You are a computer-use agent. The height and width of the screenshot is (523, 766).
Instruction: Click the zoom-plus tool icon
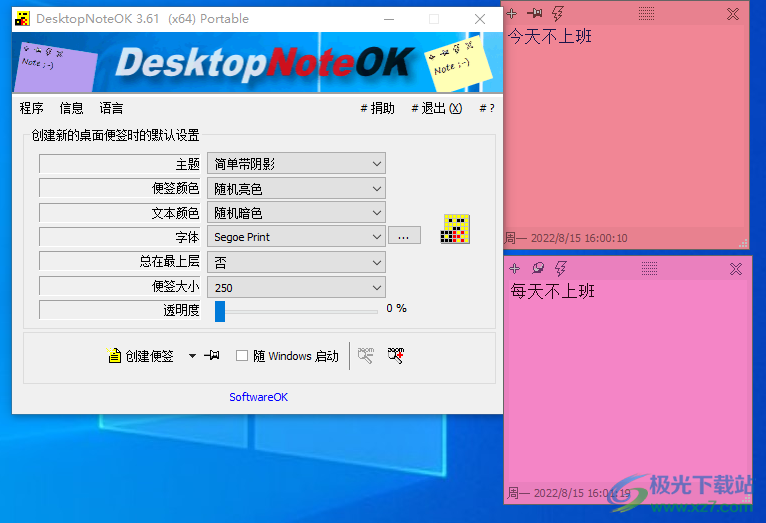click(396, 356)
